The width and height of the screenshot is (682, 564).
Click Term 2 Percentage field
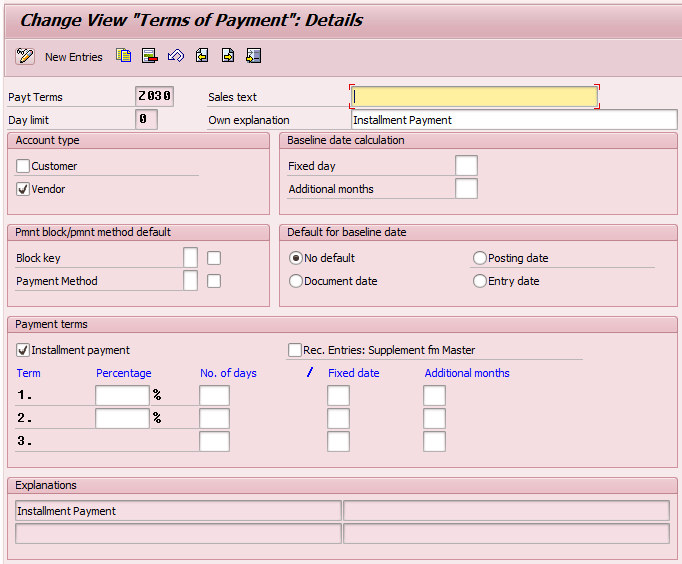click(x=122, y=418)
